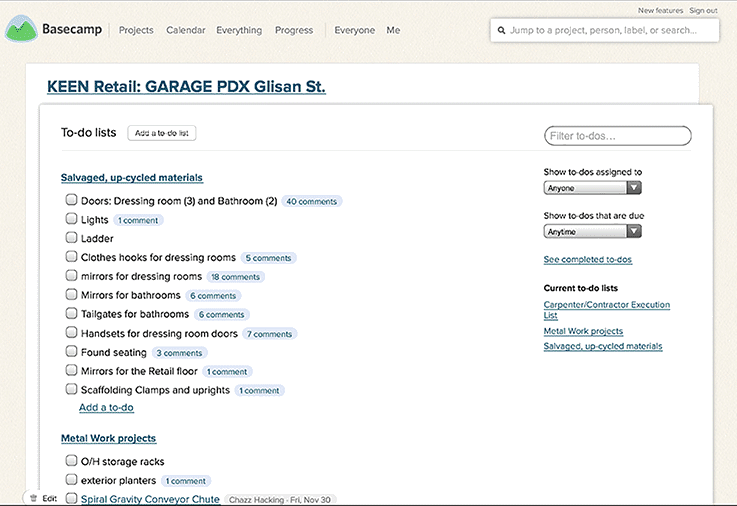737x506 pixels.
Task: Click the Add a to-do link
Action: tap(106, 407)
